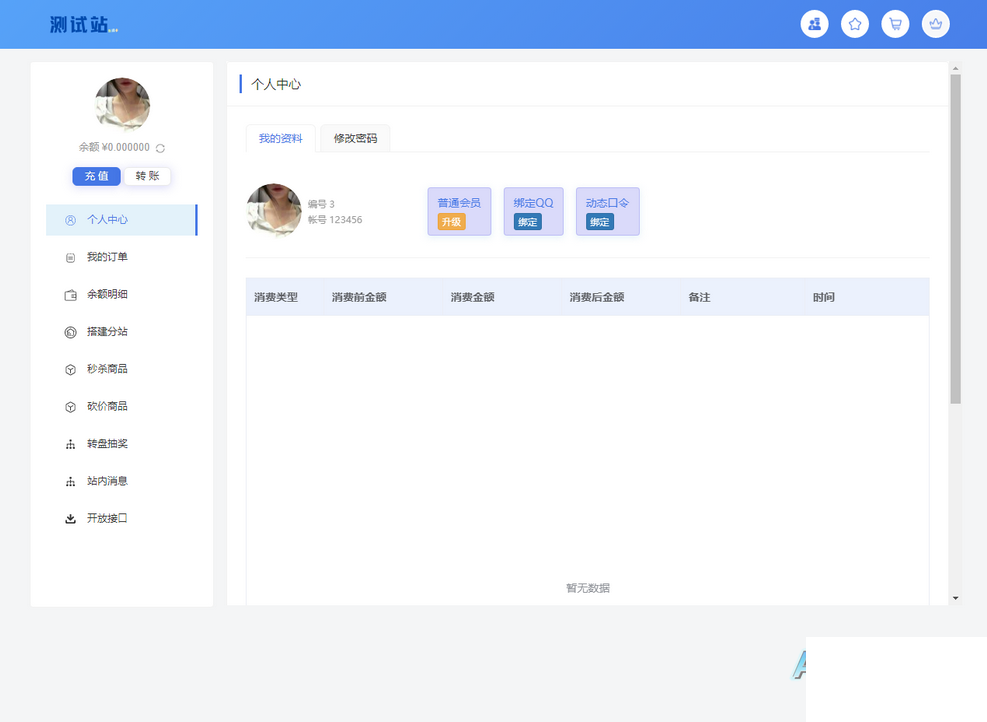Screen dimensions: 987x722
Task: Click the user group icon in header
Action: point(814,24)
